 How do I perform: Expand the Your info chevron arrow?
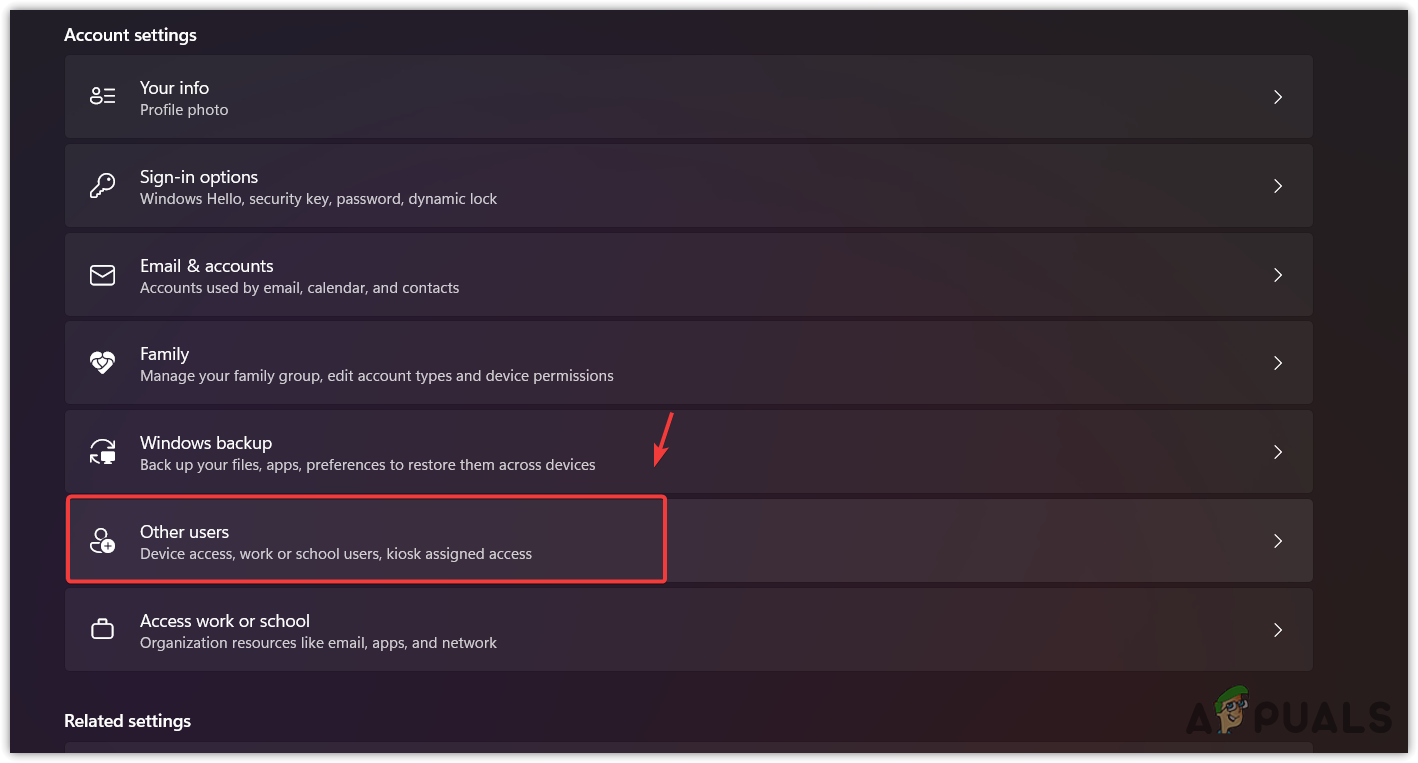pos(1278,97)
